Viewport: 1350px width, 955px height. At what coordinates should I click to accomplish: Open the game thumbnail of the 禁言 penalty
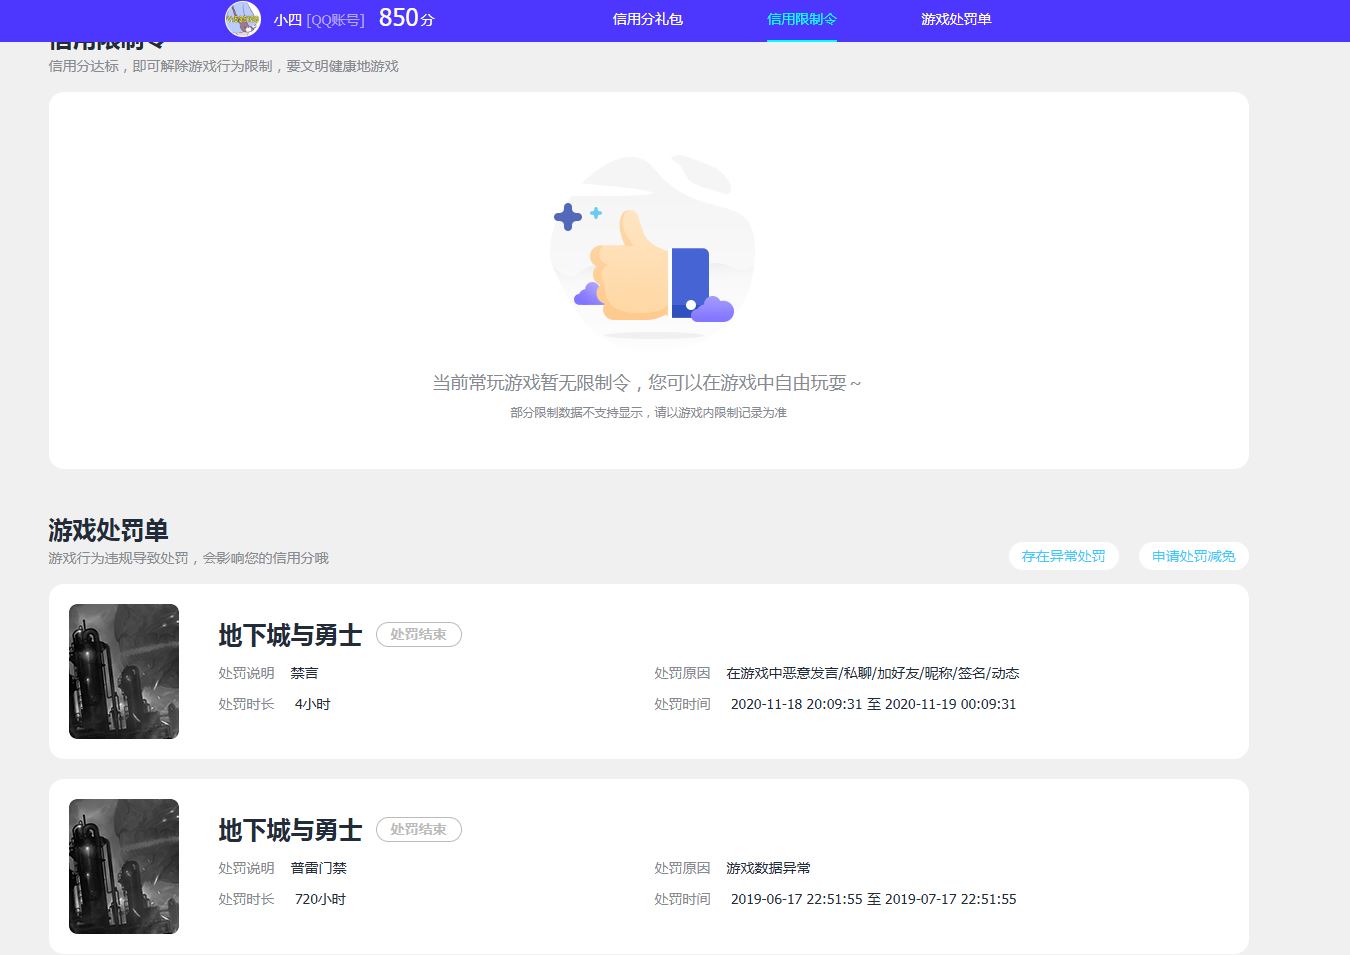[124, 671]
